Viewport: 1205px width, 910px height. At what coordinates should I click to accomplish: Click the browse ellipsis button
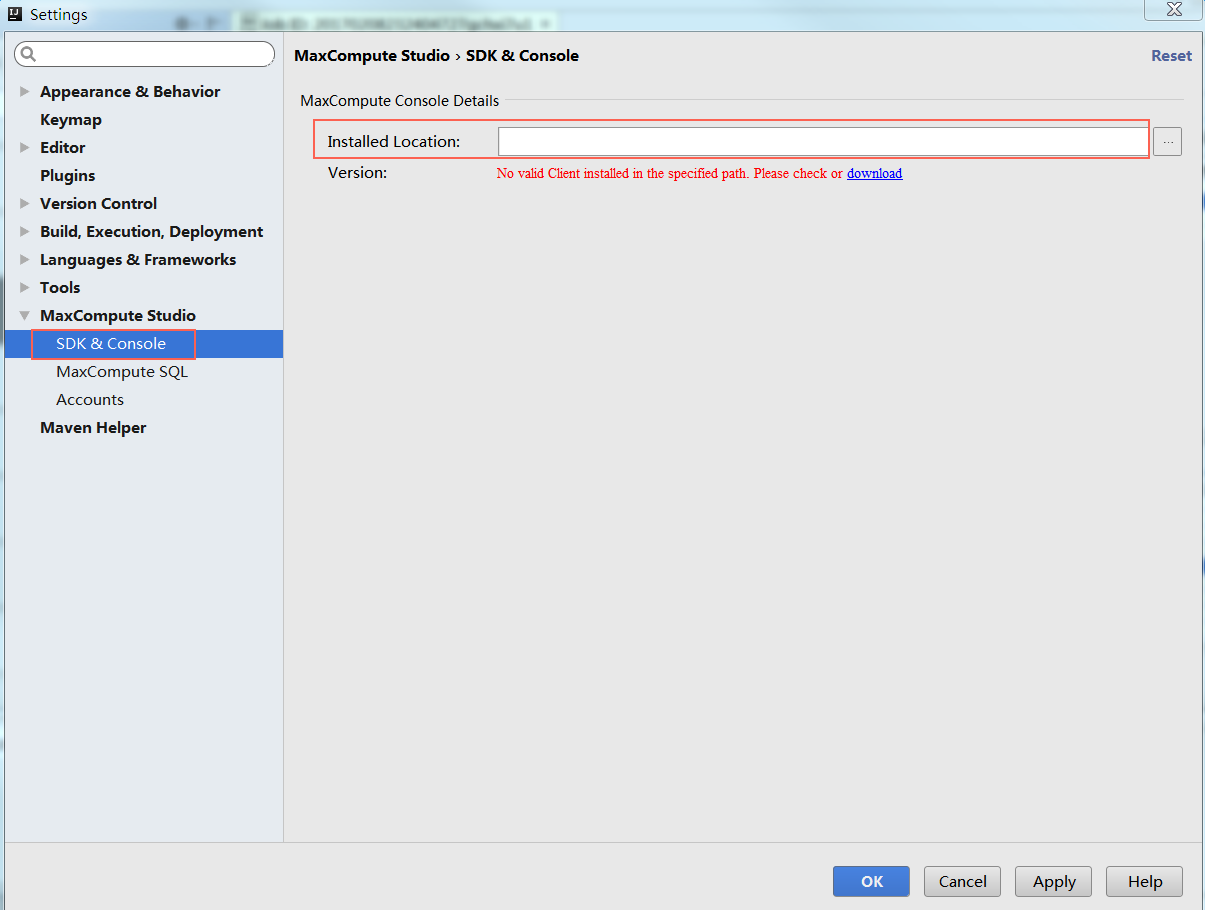pyautogui.click(x=1167, y=142)
